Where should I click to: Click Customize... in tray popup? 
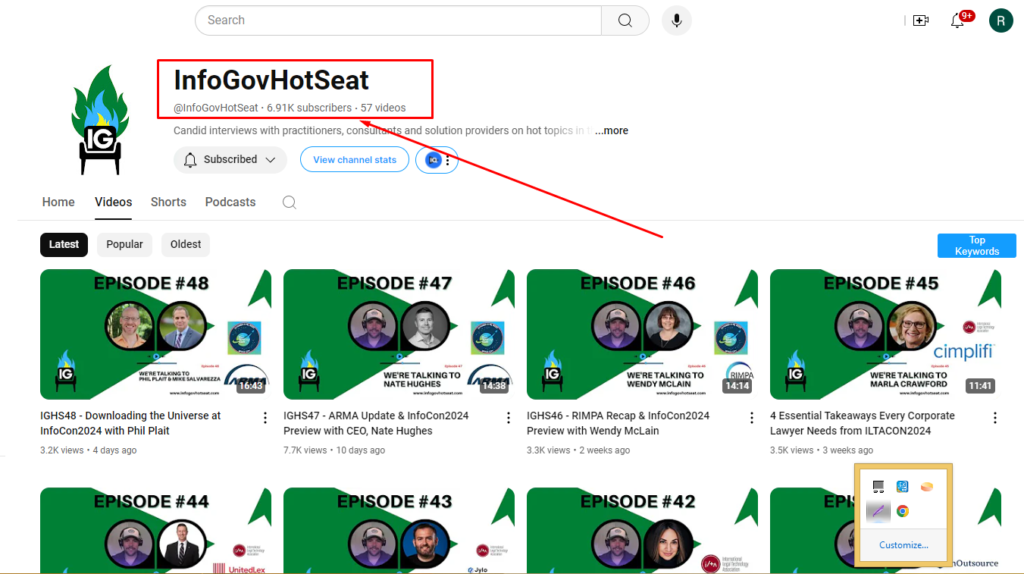pos(903,545)
